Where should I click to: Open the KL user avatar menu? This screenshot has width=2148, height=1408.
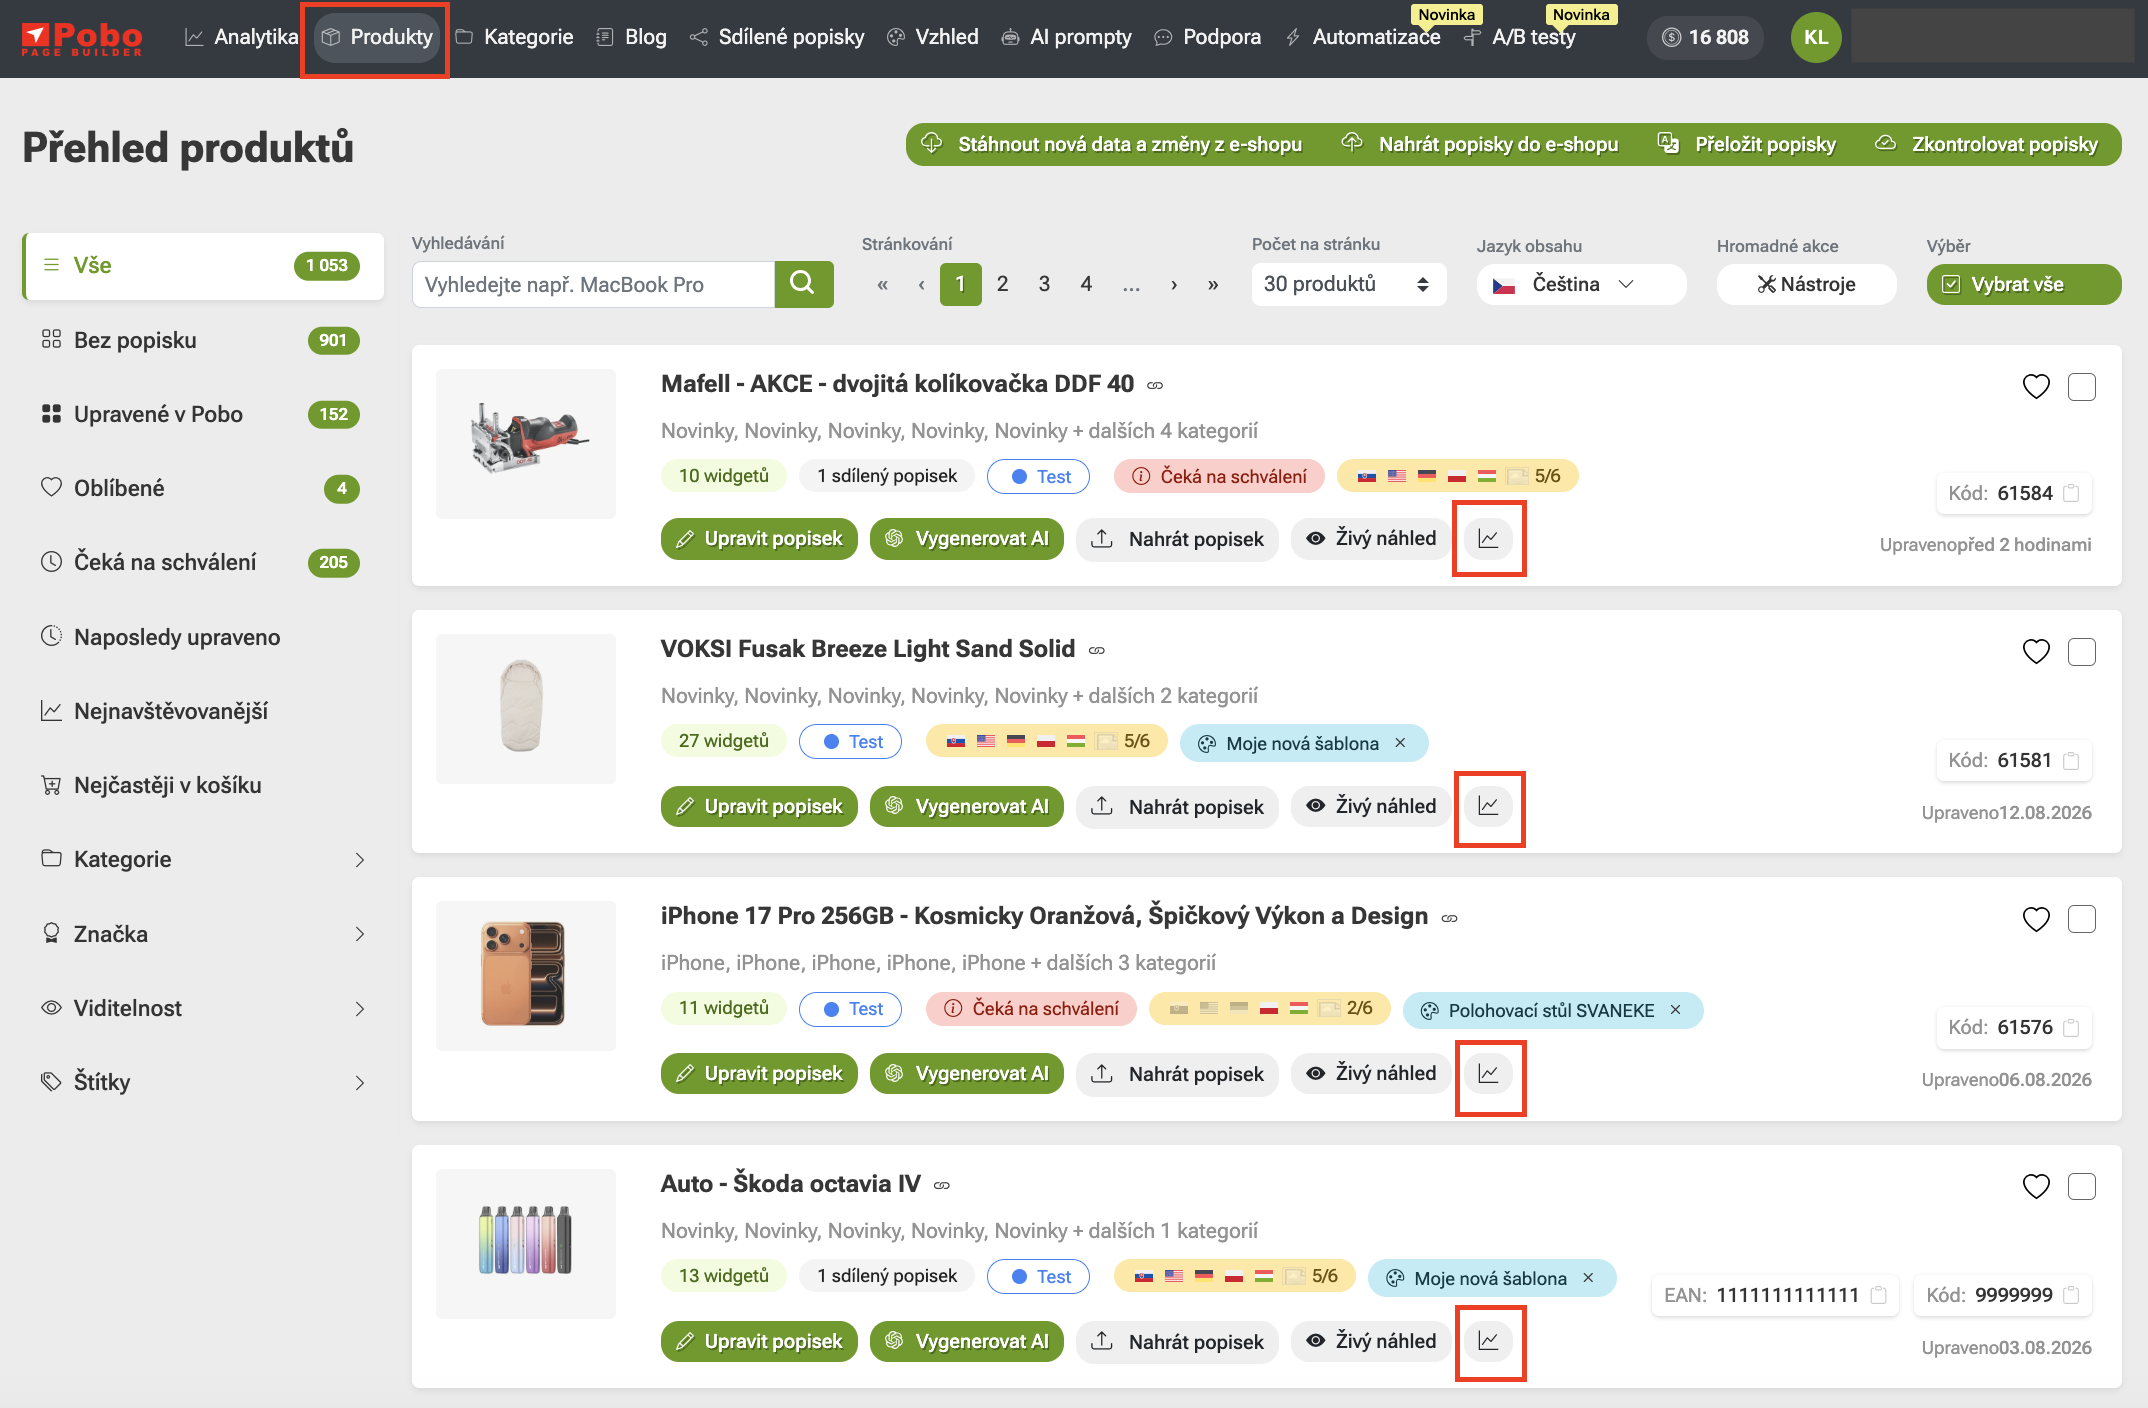(1816, 37)
